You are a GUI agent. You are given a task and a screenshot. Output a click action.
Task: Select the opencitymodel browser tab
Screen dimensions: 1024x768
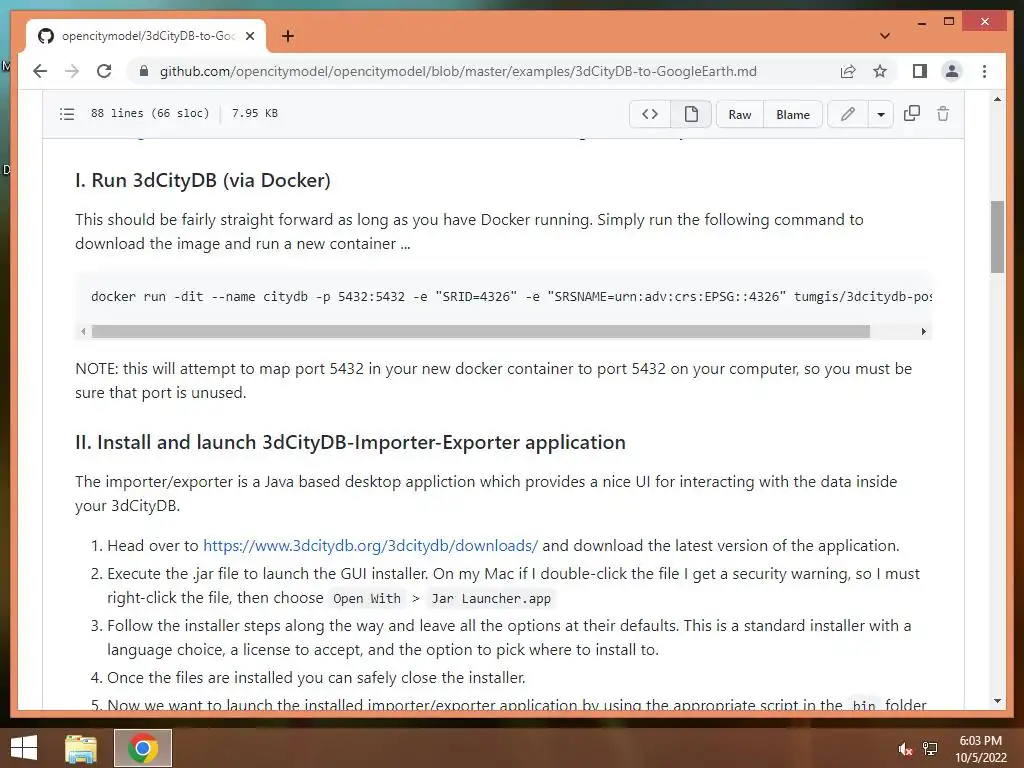click(146, 36)
